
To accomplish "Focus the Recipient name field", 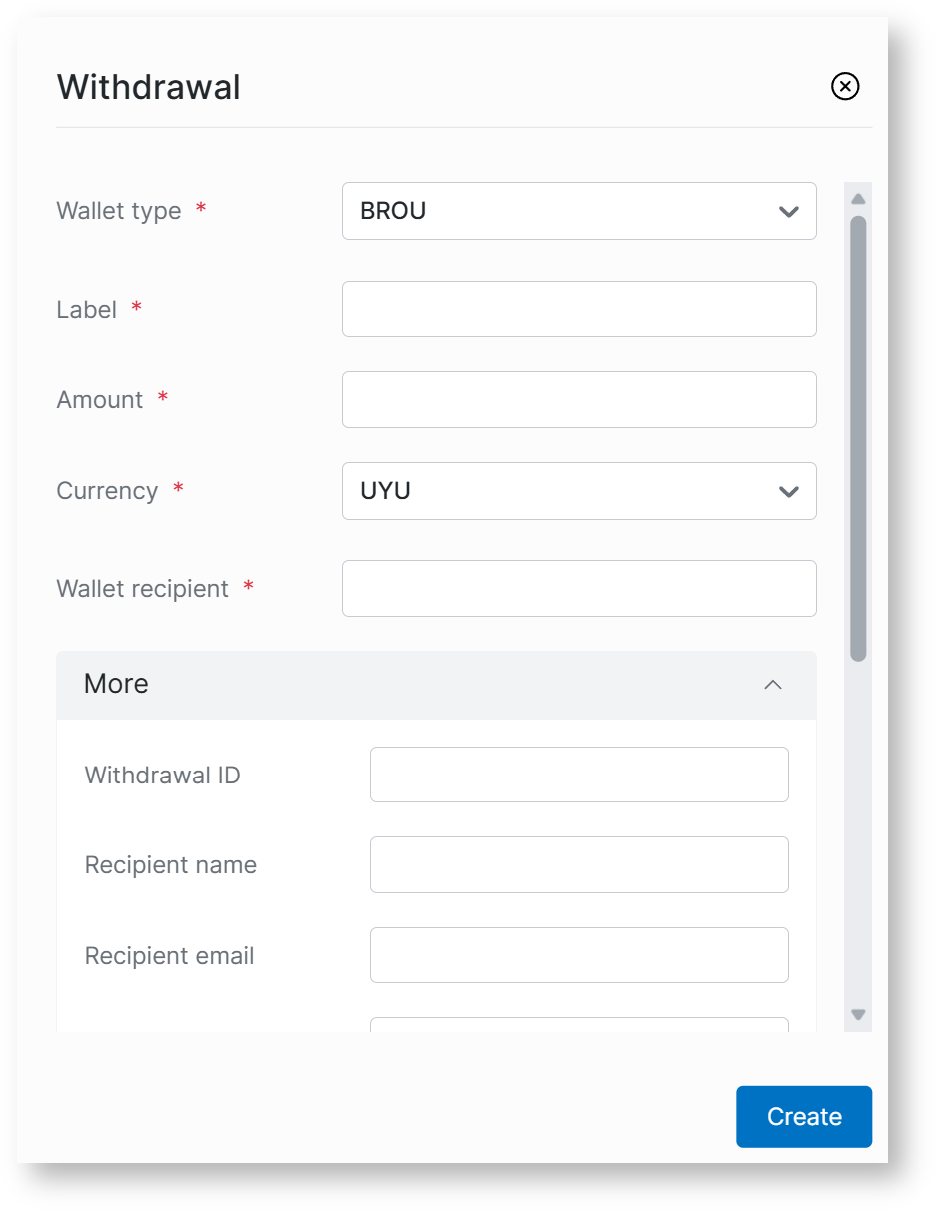I will [x=578, y=865].
